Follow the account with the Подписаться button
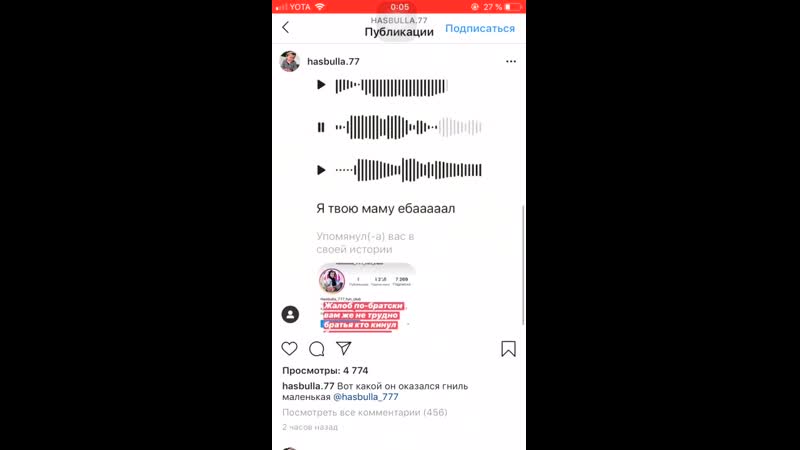 (480, 29)
